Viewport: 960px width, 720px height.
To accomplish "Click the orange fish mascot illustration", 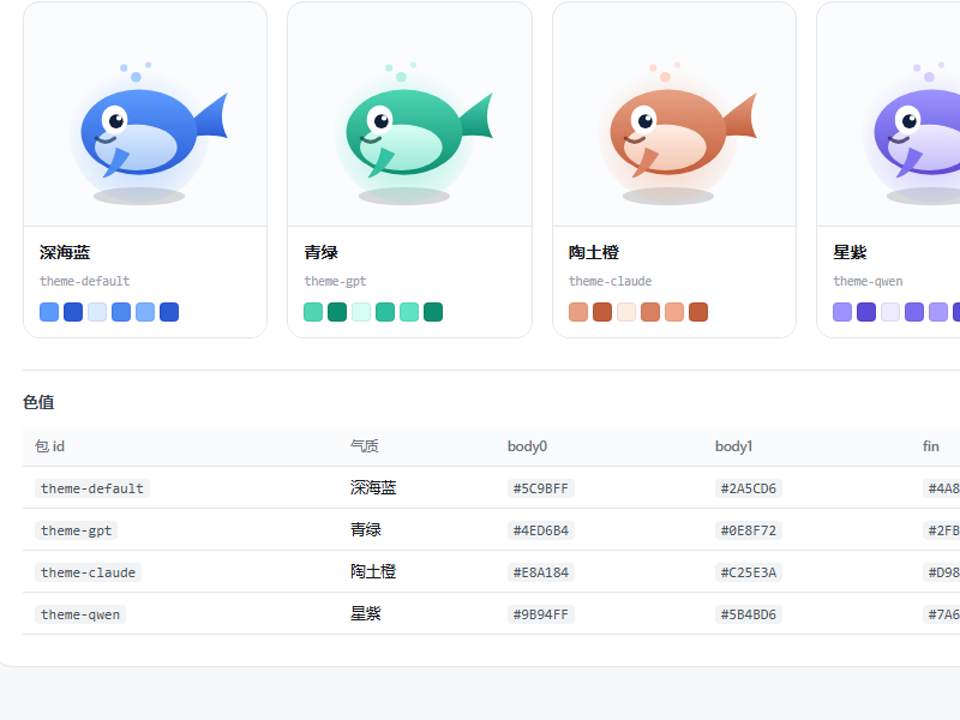I will coord(677,132).
